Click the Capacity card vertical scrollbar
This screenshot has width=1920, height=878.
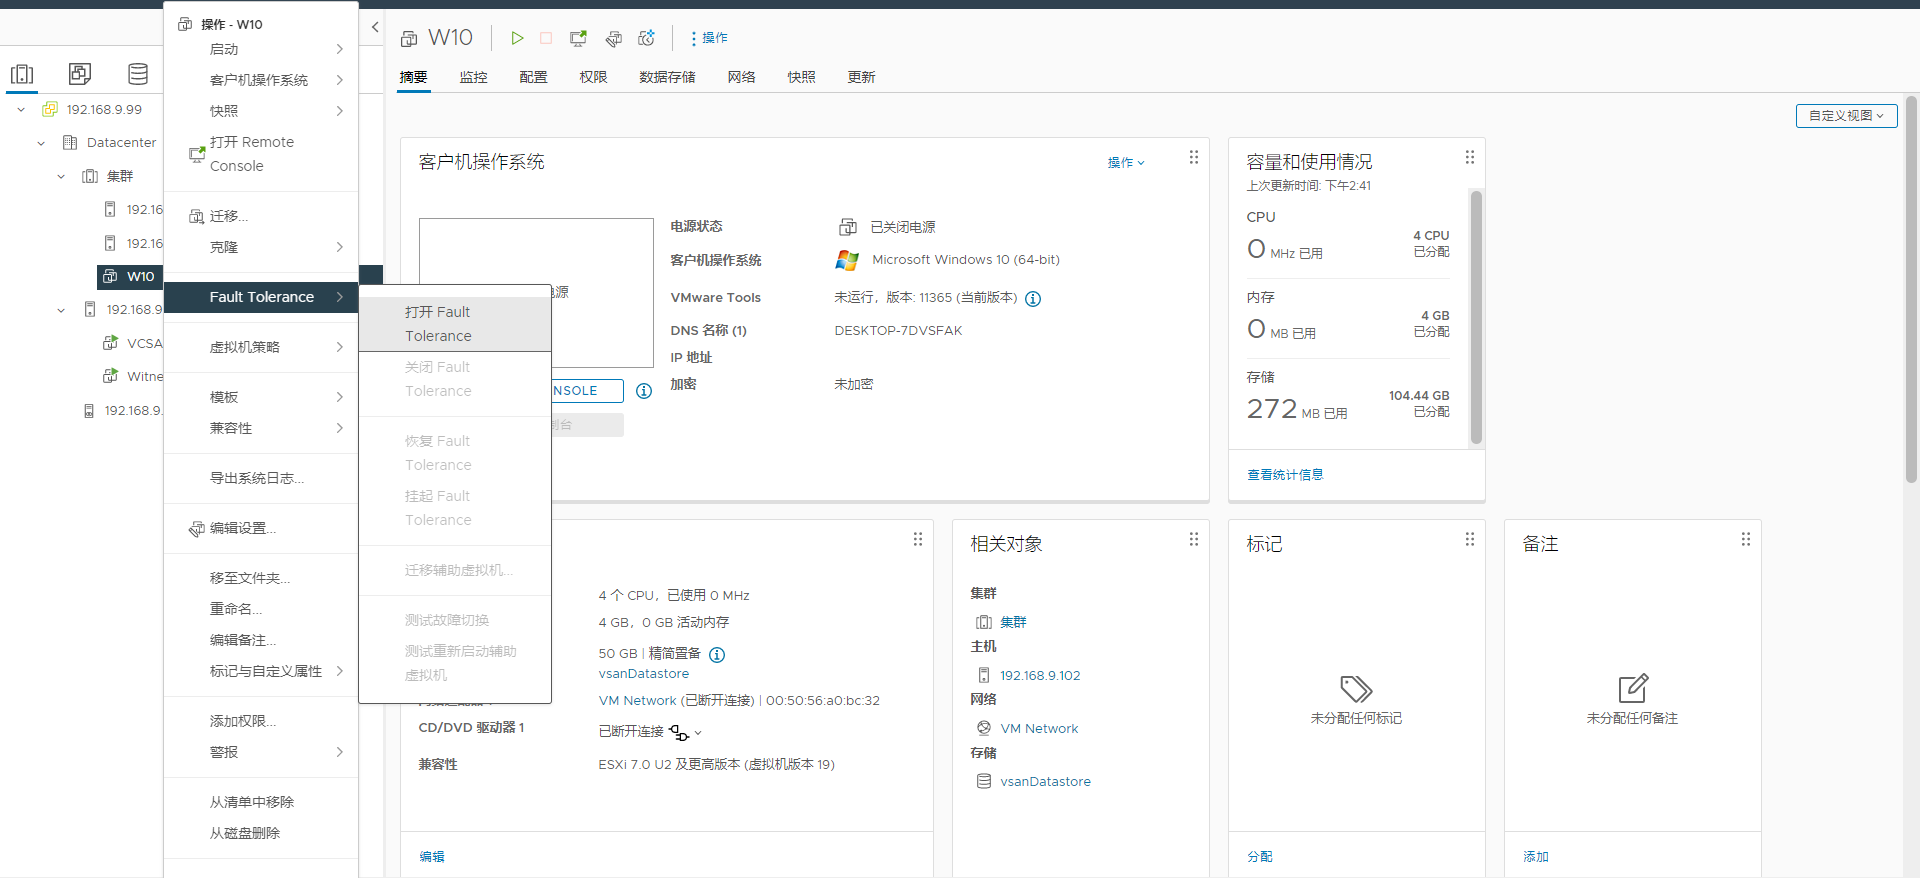(x=1476, y=317)
